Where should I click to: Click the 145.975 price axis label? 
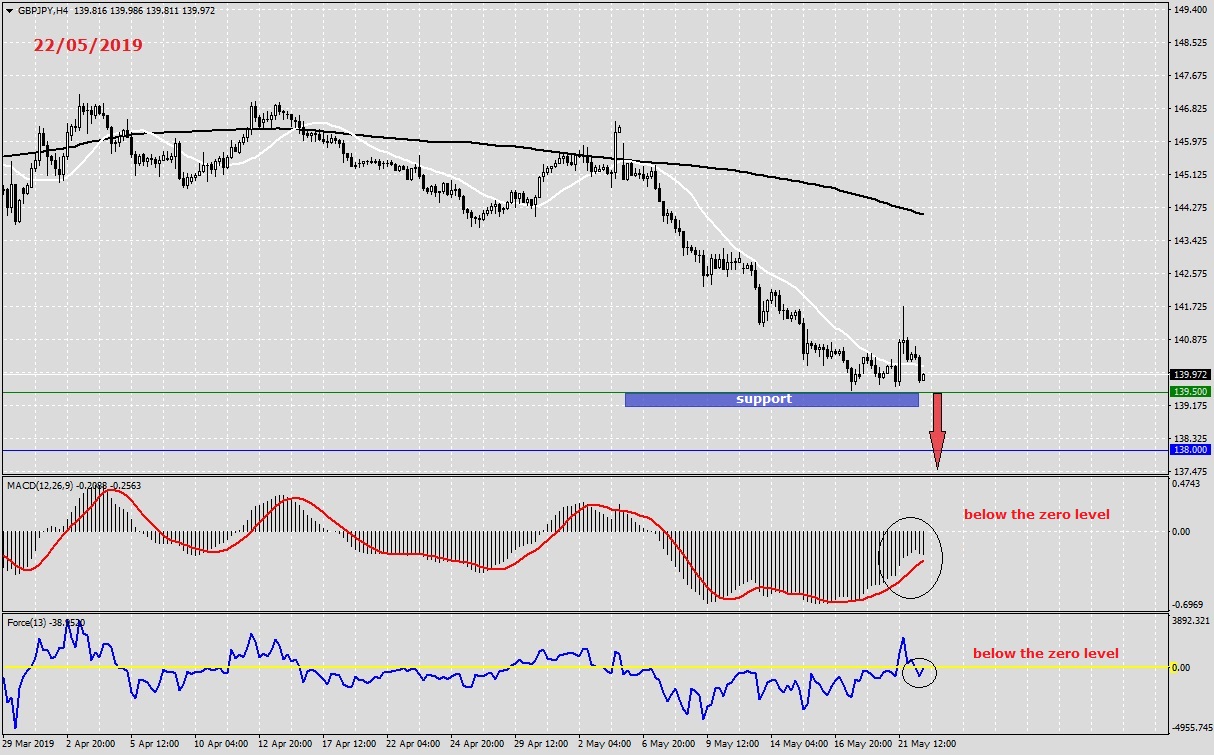click(x=1189, y=141)
